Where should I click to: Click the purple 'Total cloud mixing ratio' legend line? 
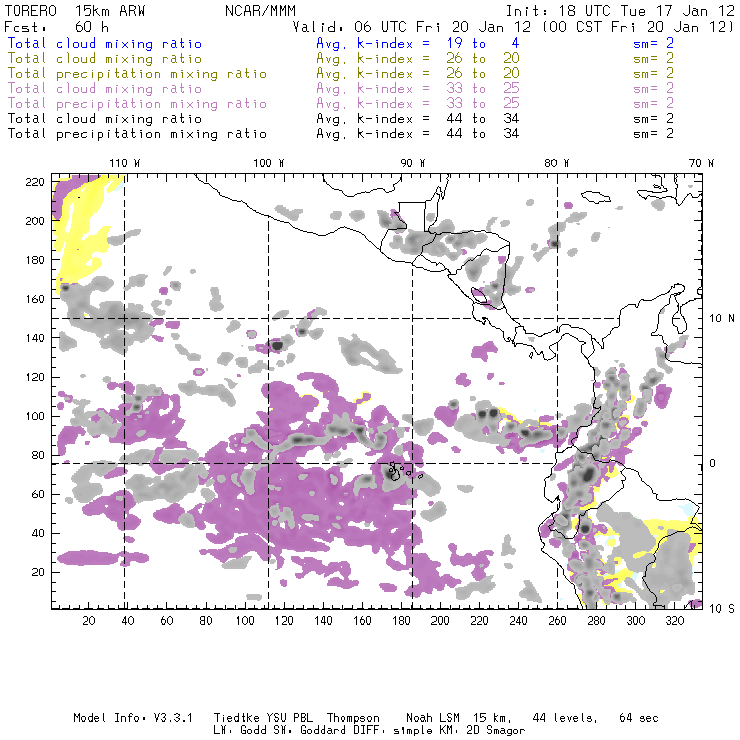tap(105, 89)
